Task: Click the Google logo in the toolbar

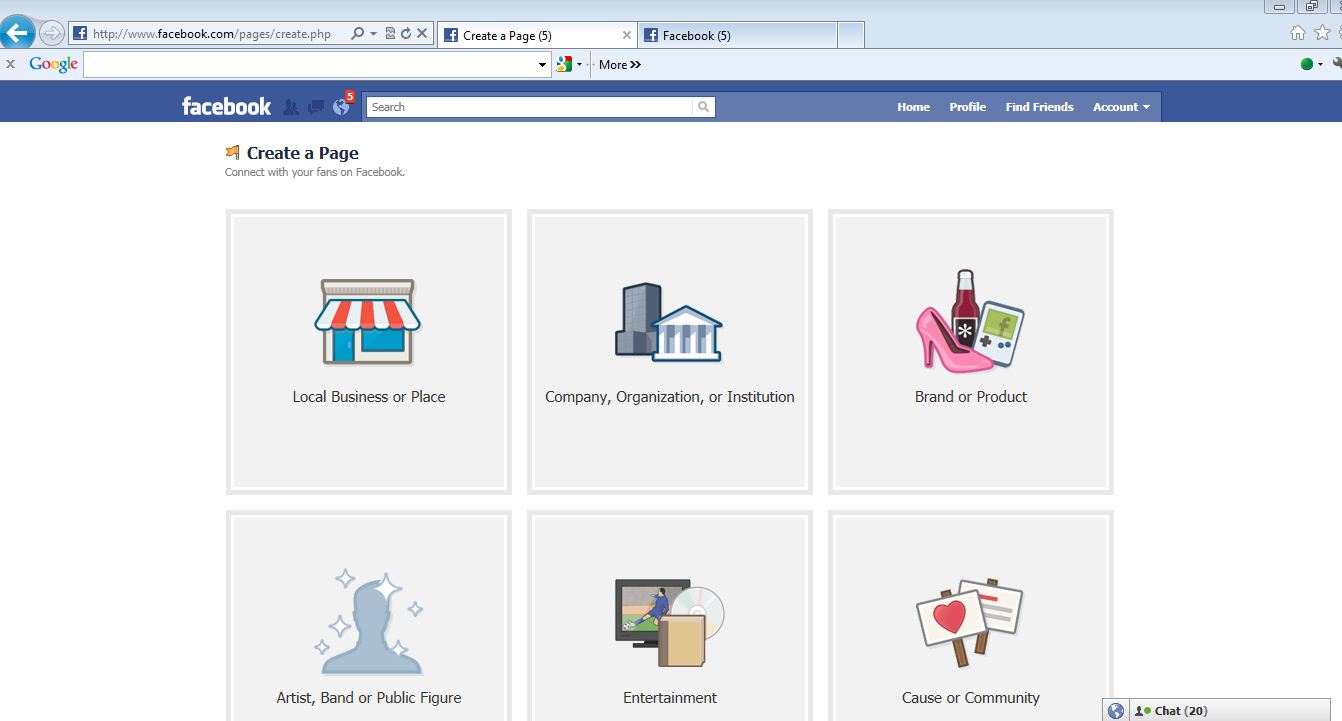Action: click(54, 65)
